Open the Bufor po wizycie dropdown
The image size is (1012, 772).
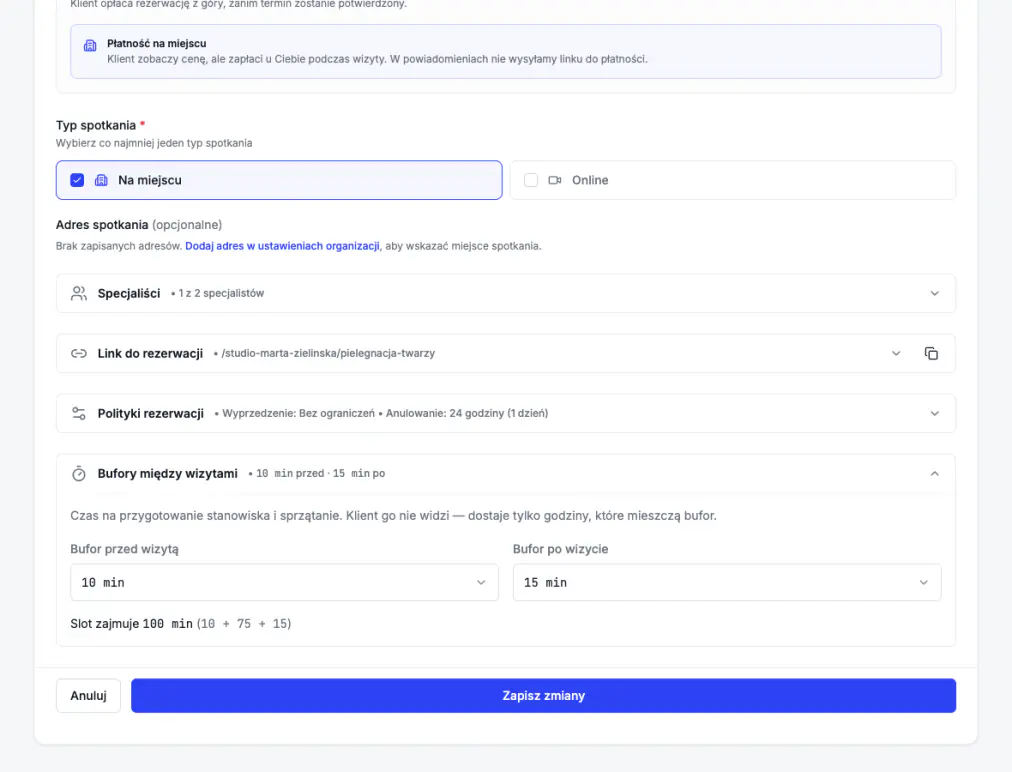[x=727, y=582]
